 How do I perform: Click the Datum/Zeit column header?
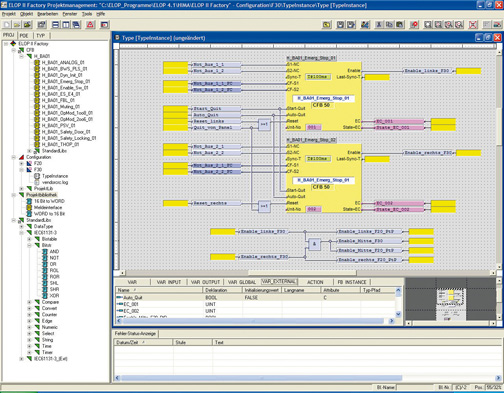pyautogui.click(x=144, y=342)
